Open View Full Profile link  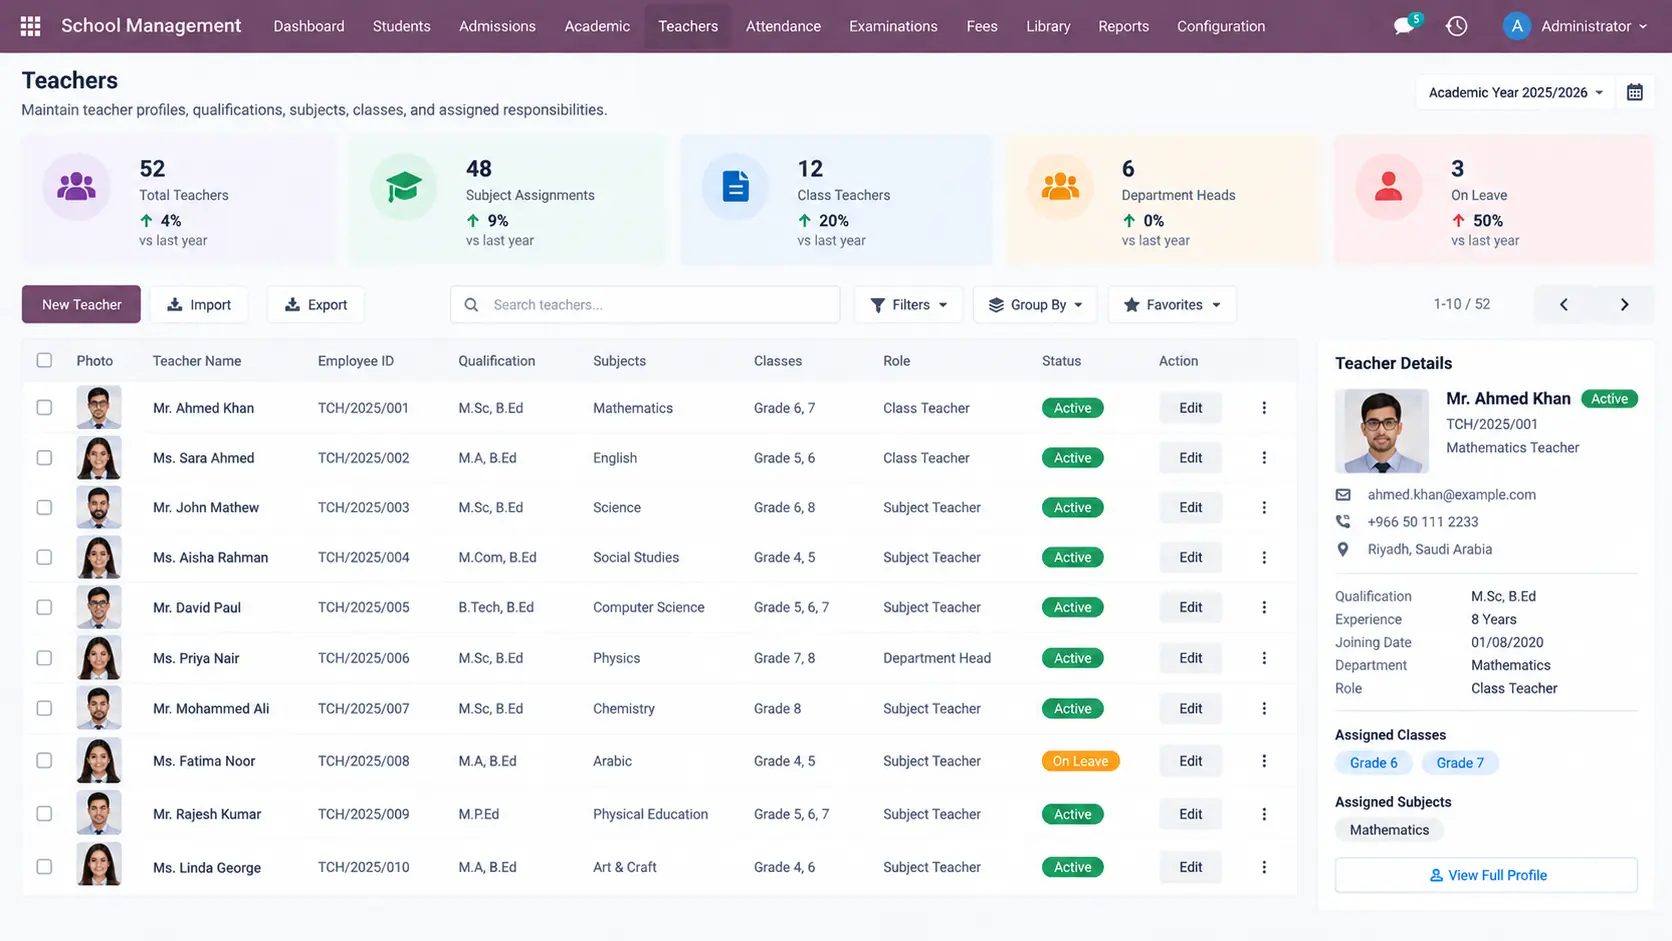click(1486, 875)
